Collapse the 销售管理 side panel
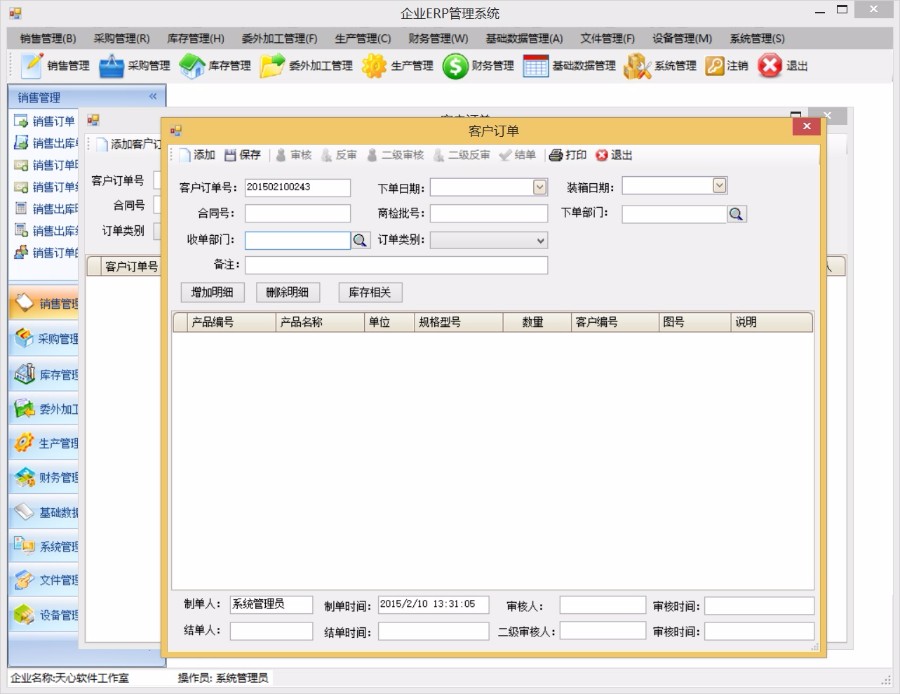 pos(152,97)
